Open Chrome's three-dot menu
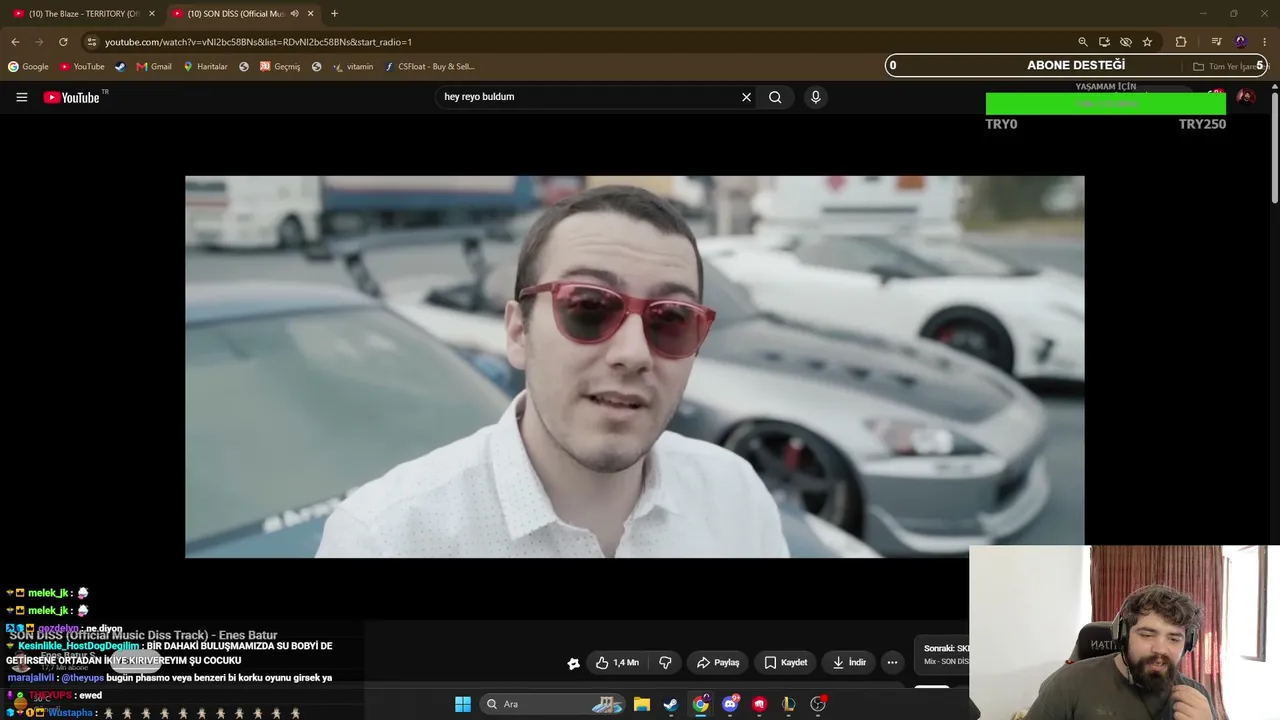Viewport: 1280px width, 720px height. point(1265,42)
